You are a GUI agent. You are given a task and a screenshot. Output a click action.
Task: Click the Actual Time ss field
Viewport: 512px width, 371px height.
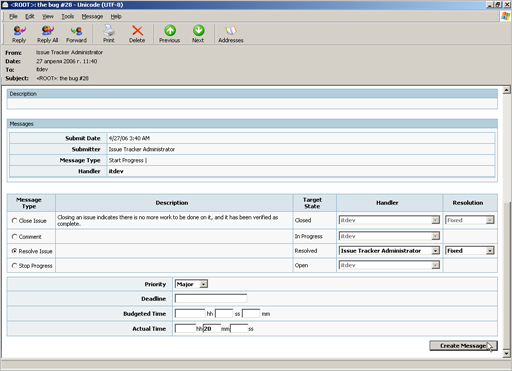point(239,328)
